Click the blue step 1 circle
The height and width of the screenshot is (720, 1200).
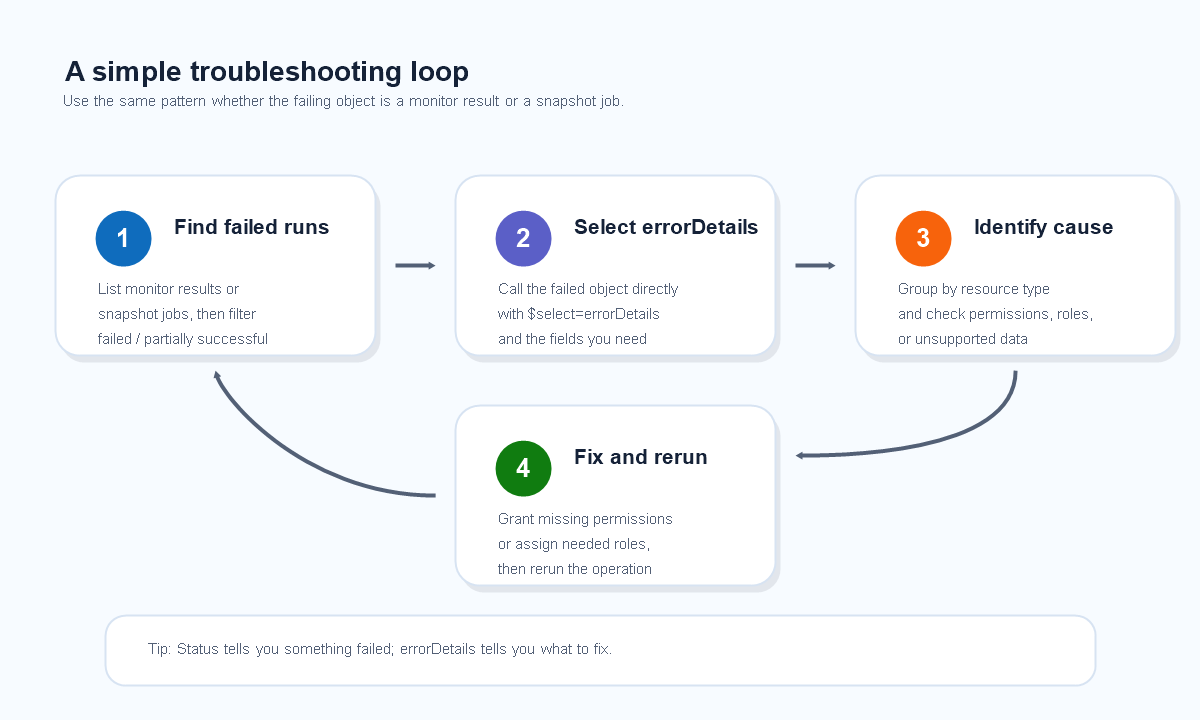tap(123, 238)
